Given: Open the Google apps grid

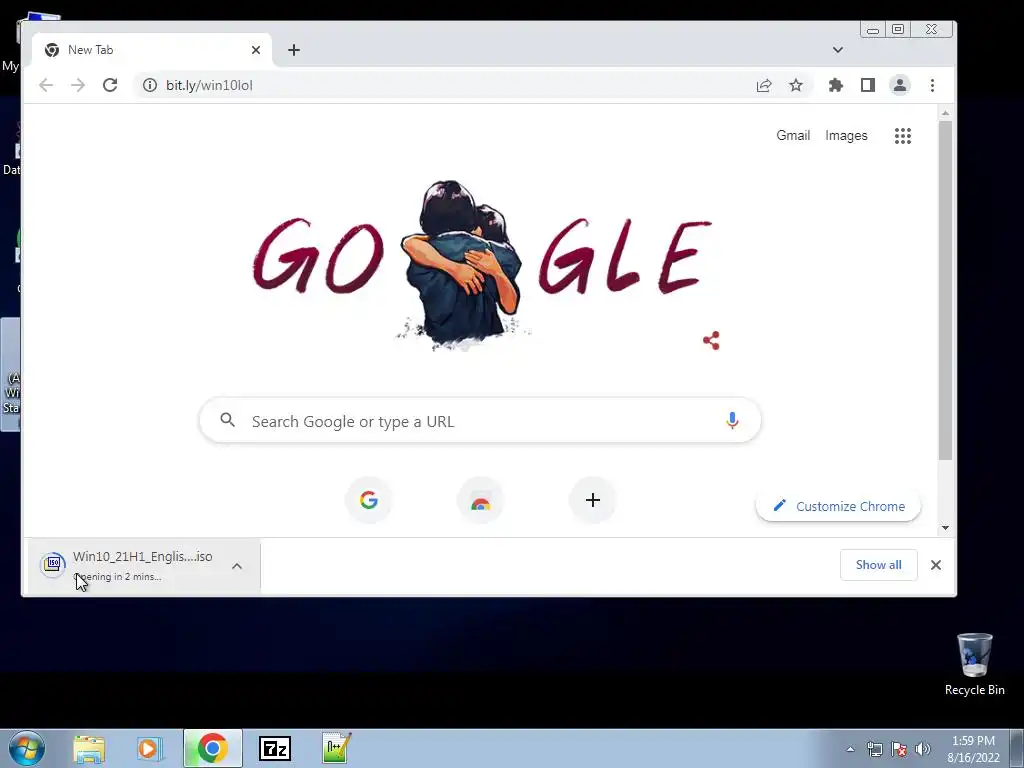Looking at the screenshot, I should [903, 136].
